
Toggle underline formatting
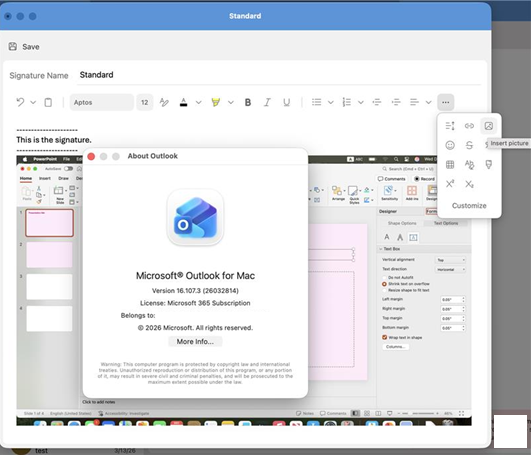pyautogui.click(x=286, y=102)
